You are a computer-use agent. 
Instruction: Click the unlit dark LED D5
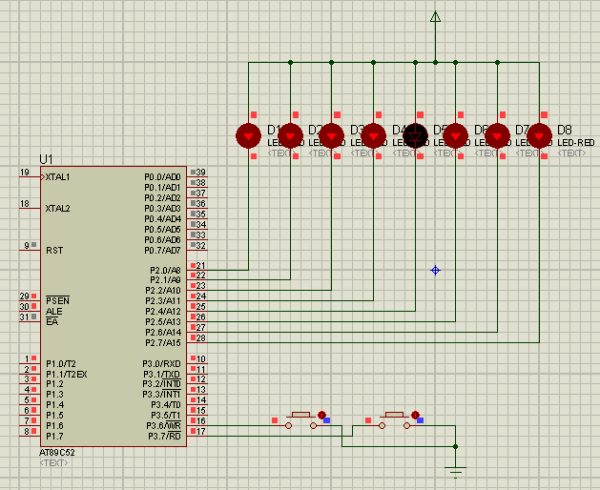415,135
